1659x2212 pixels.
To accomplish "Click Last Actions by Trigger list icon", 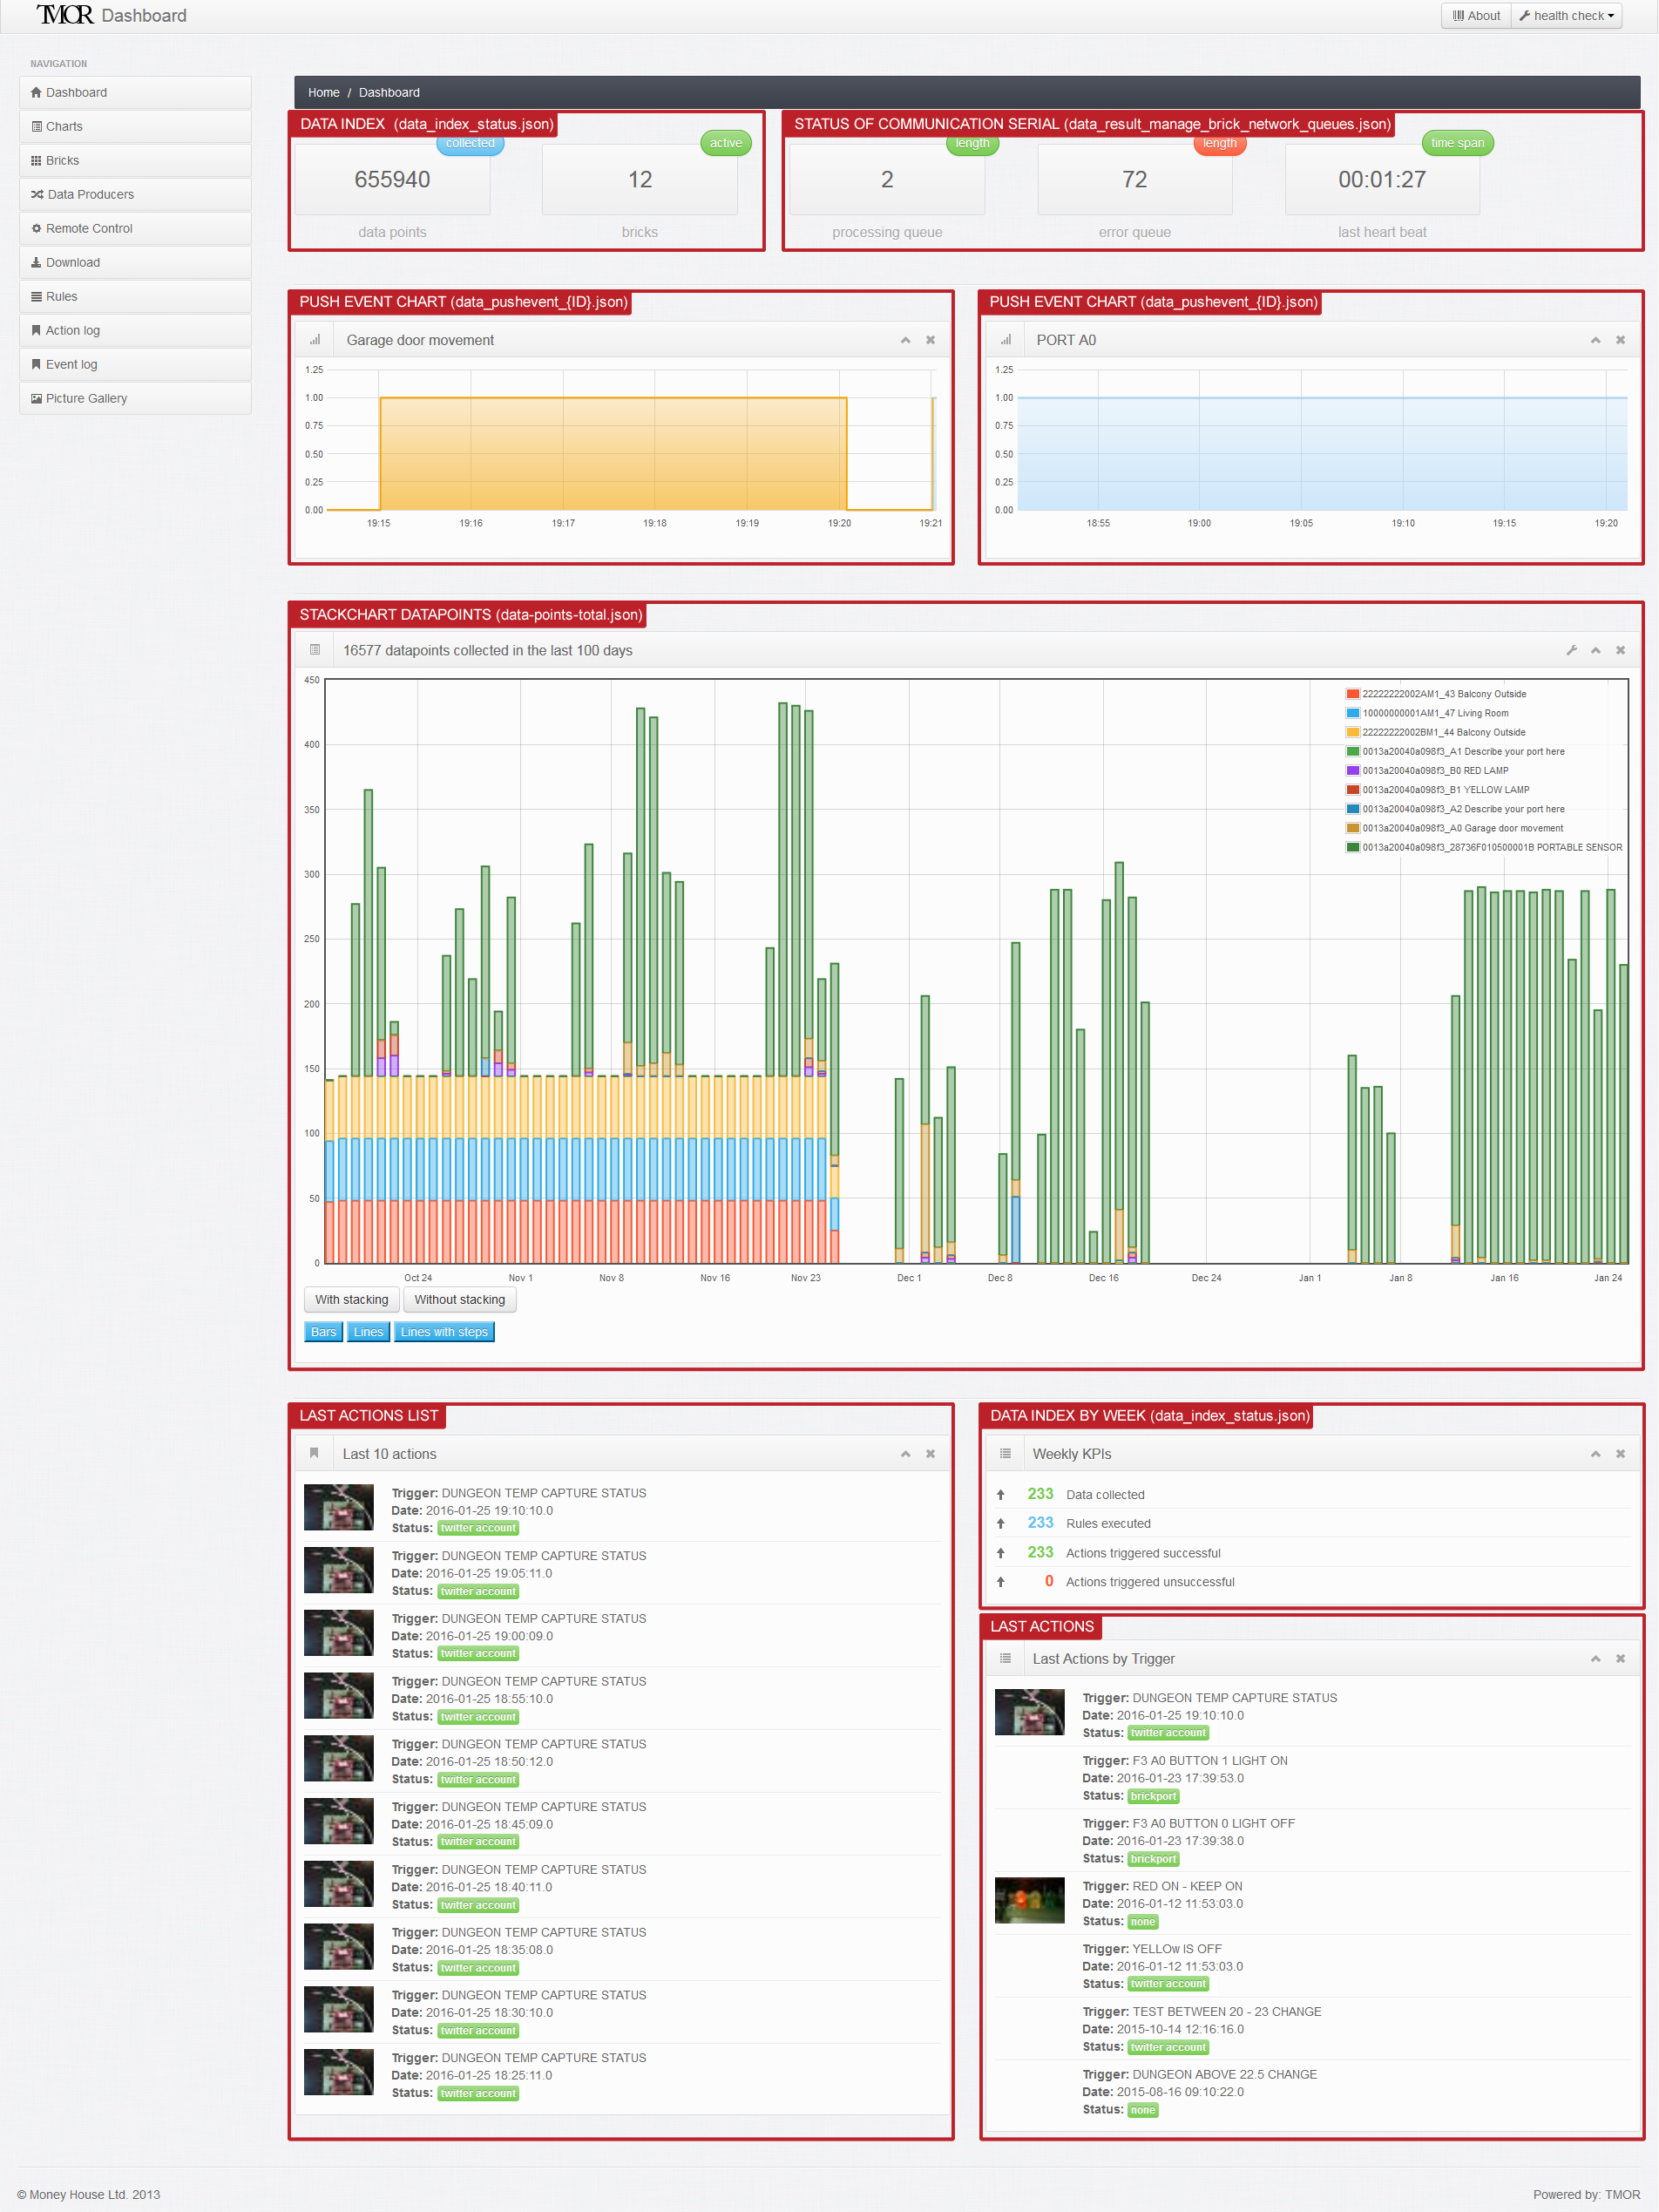I will tap(1005, 1658).
